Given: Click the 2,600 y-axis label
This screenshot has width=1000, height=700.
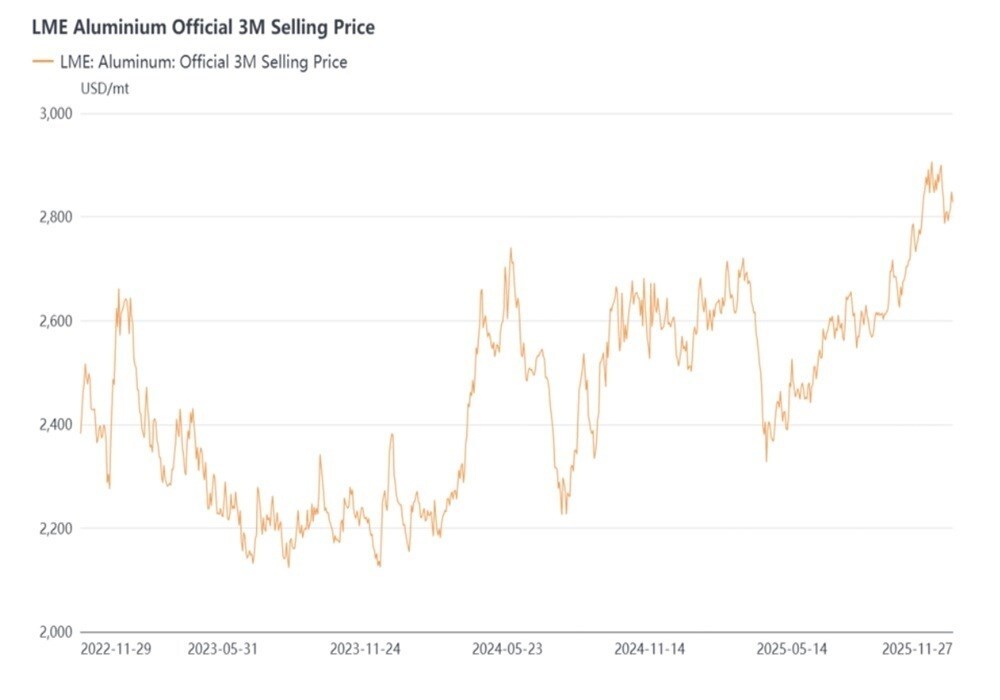Looking at the screenshot, I should (x=56, y=321).
